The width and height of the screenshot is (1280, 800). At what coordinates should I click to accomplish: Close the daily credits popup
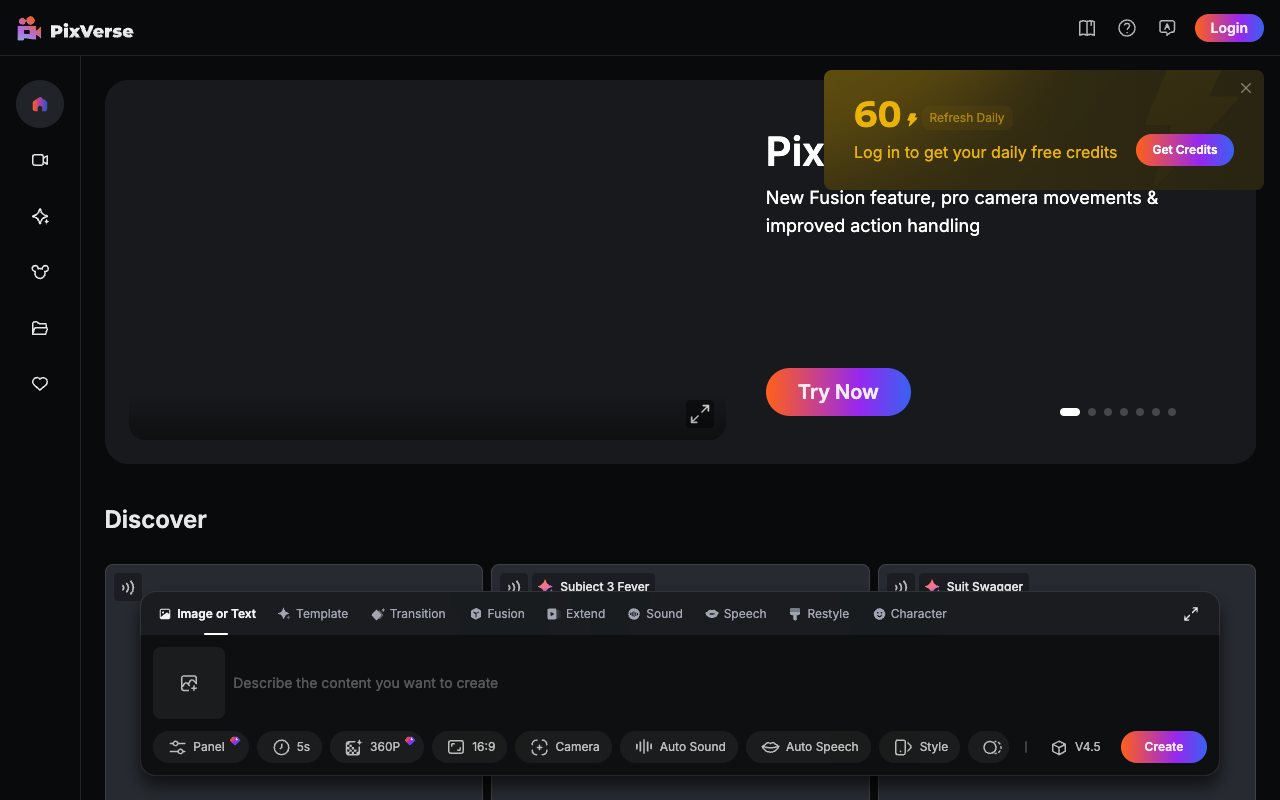[x=1246, y=88]
